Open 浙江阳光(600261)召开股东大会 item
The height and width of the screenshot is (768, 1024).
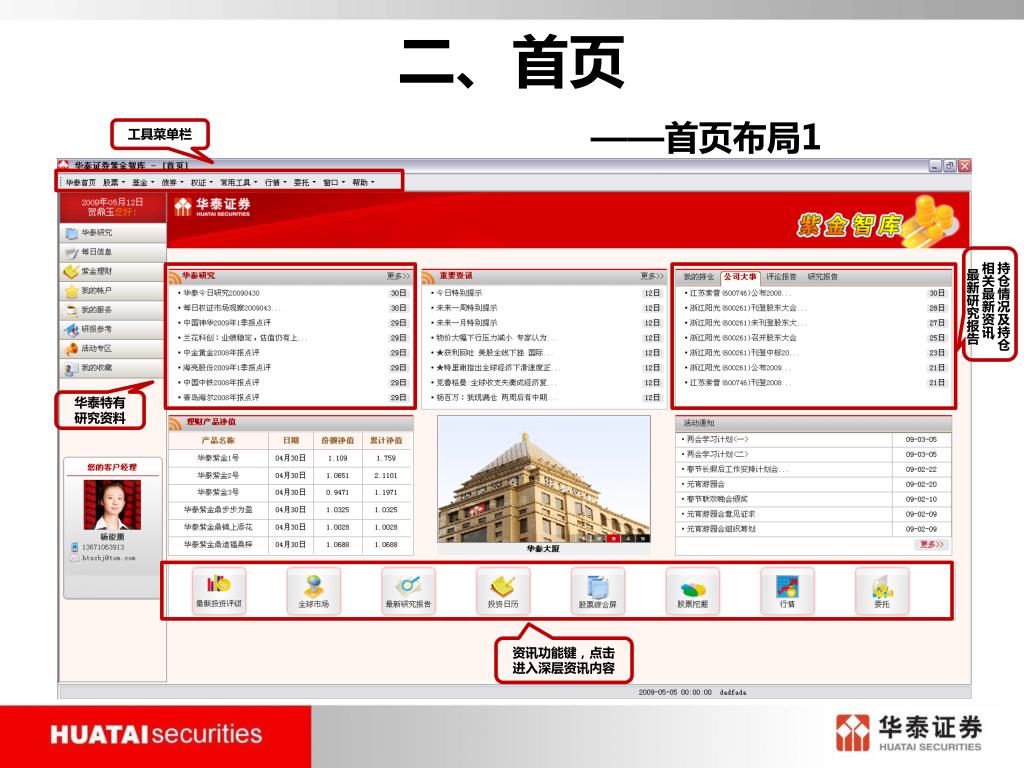pyautogui.click(x=743, y=338)
